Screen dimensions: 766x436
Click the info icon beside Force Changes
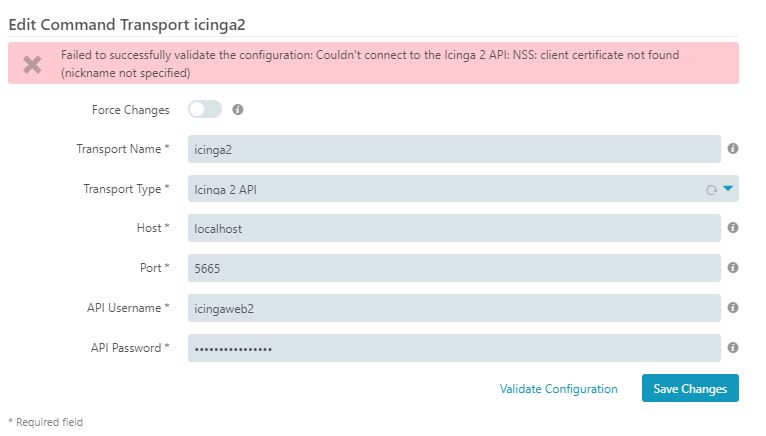pos(237,109)
